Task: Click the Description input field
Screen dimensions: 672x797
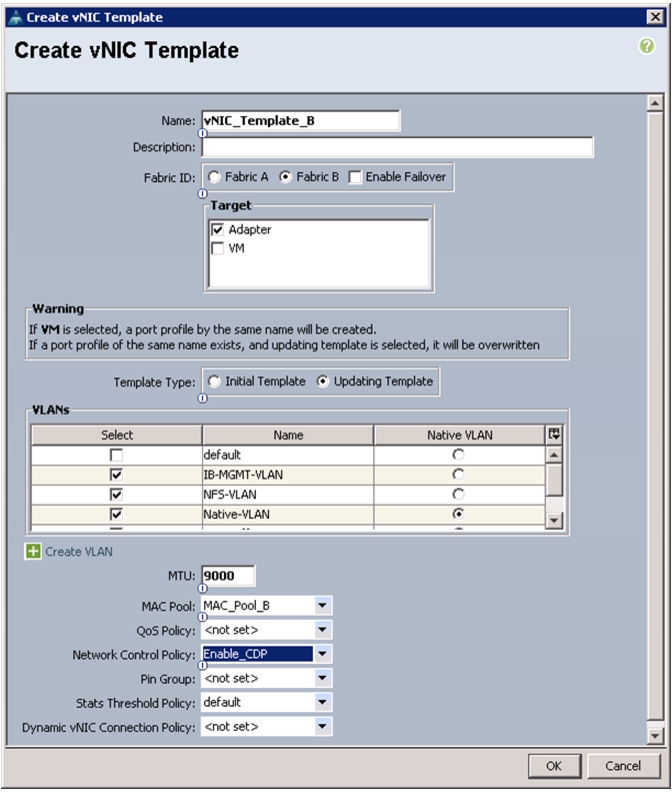Action: [x=397, y=147]
